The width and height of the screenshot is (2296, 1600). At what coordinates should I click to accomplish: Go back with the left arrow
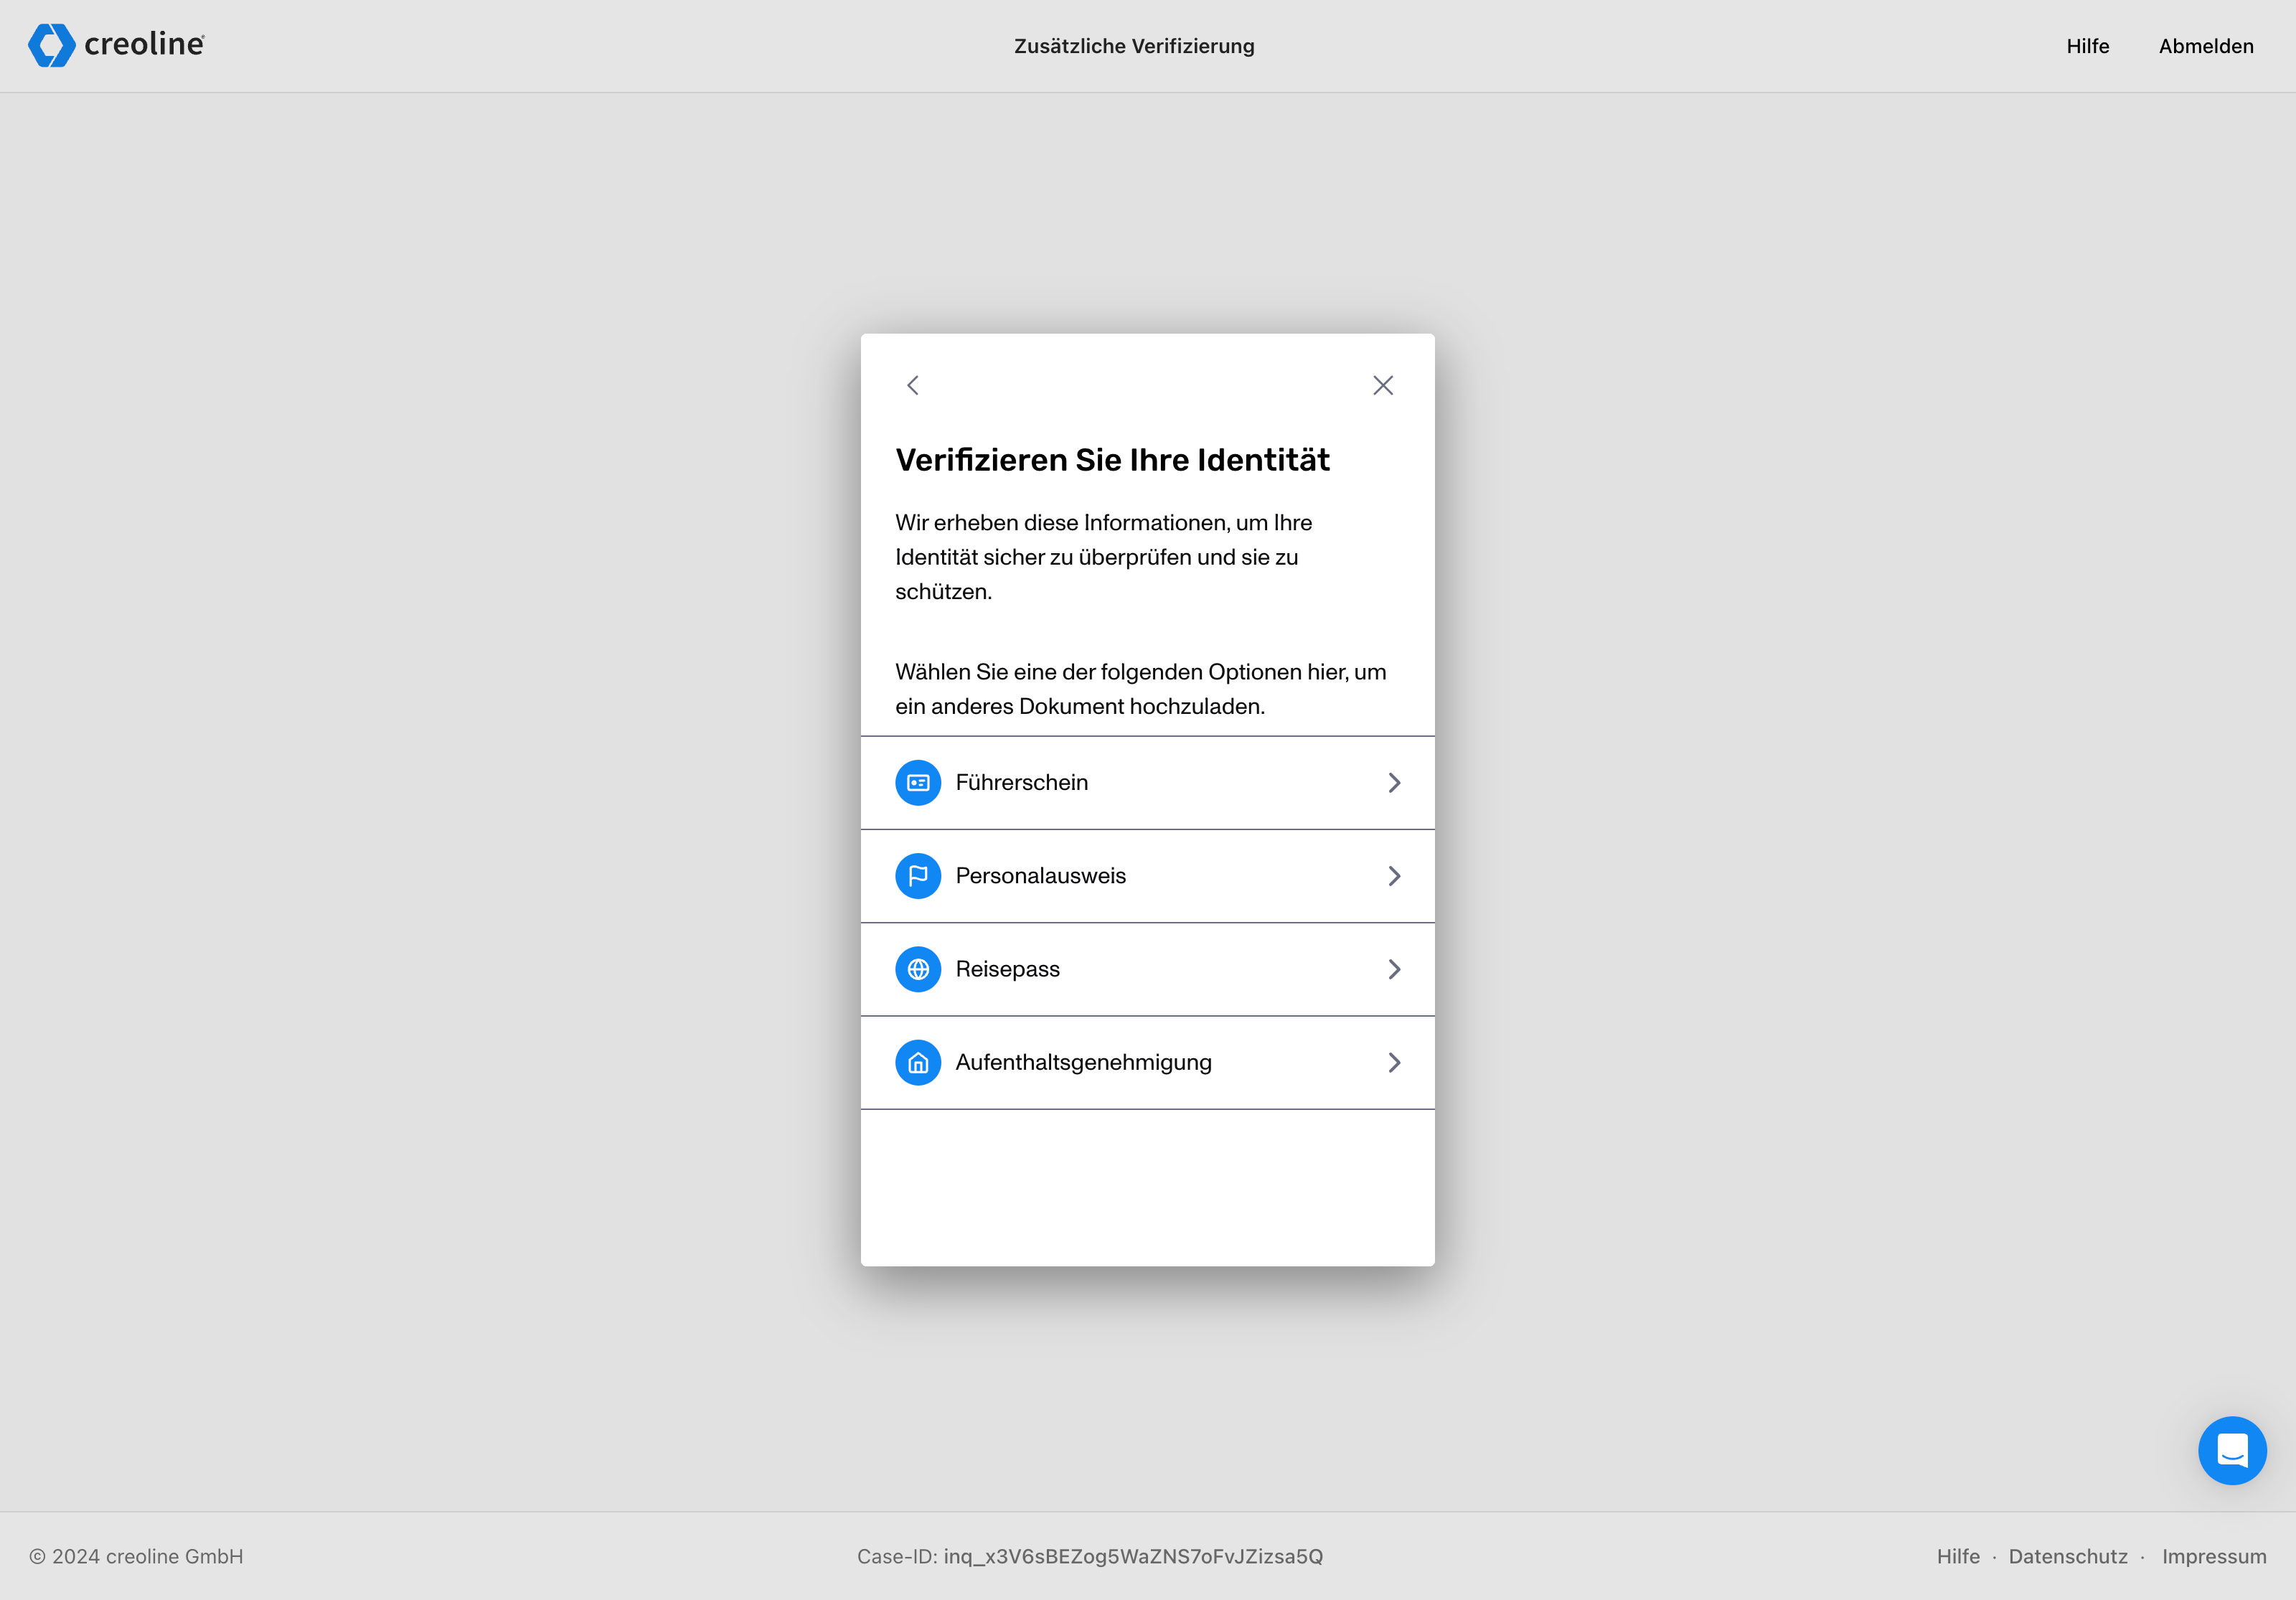(x=913, y=385)
